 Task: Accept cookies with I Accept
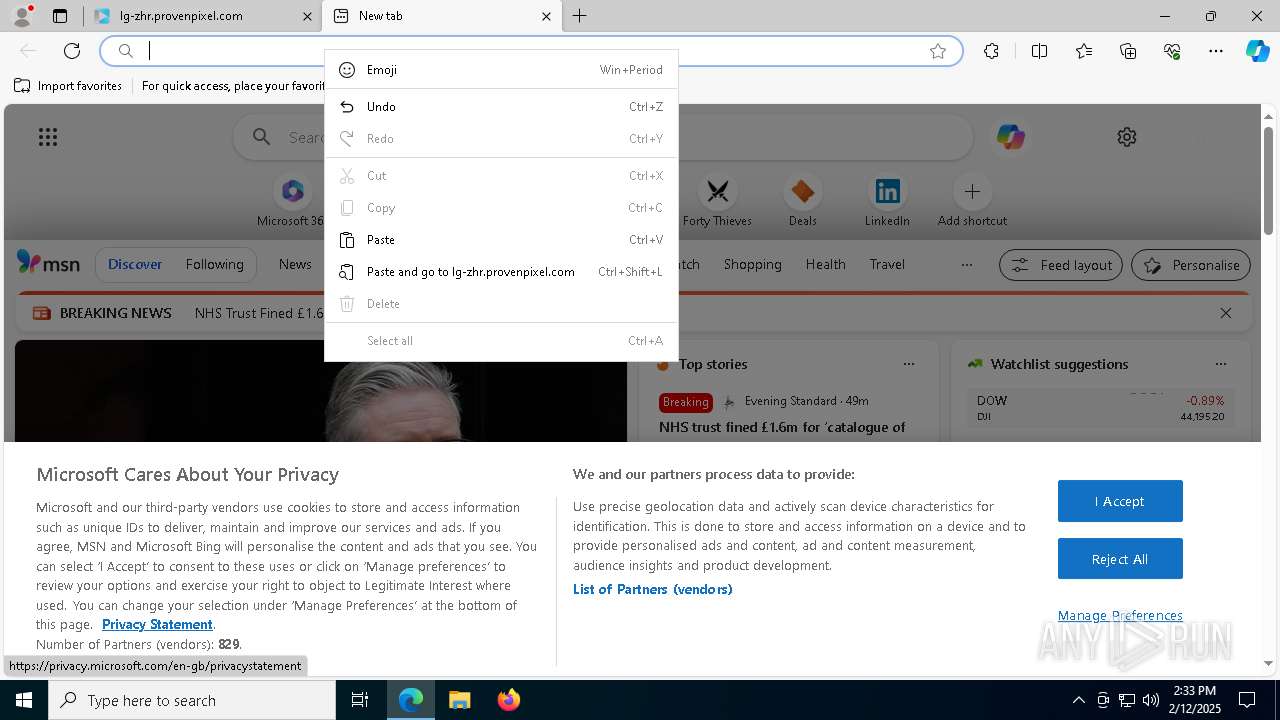tap(1120, 501)
